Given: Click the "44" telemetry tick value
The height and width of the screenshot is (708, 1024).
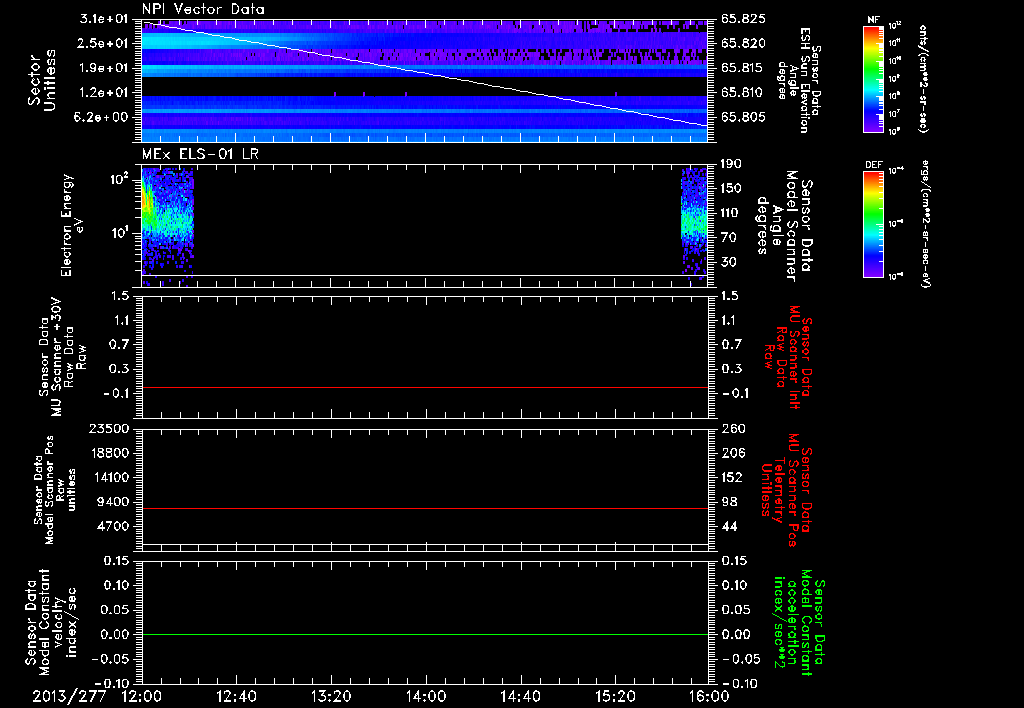Looking at the screenshot, I should click(x=729, y=526).
